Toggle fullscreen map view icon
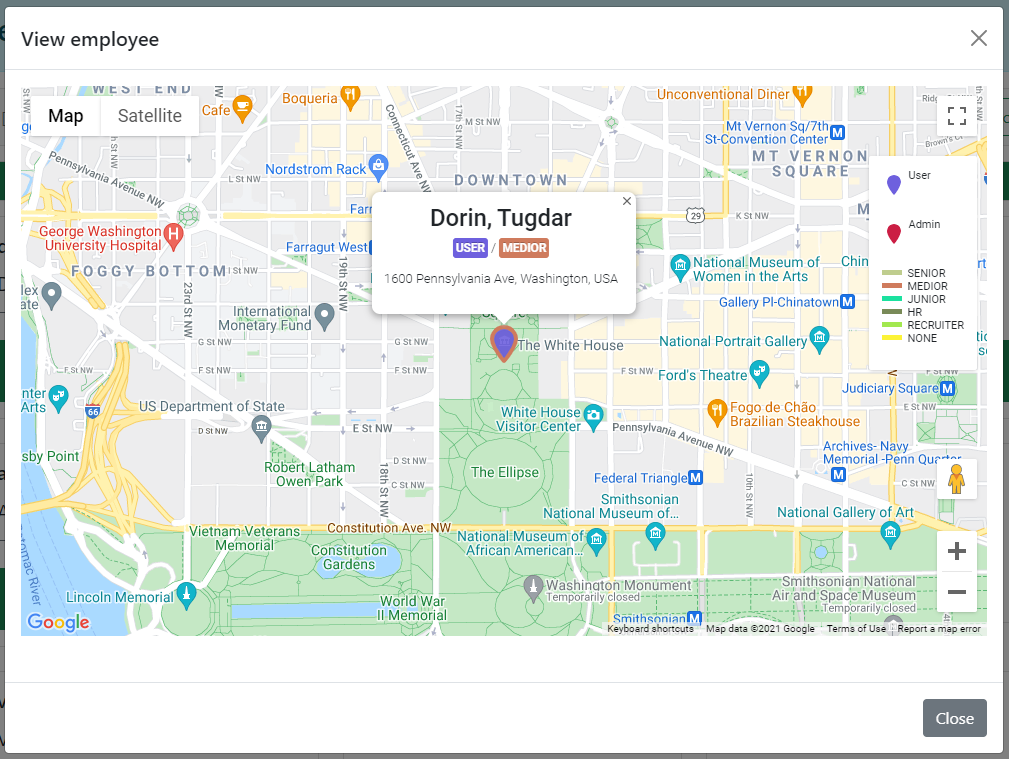Screen dimensions: 1009x759 point(956,117)
